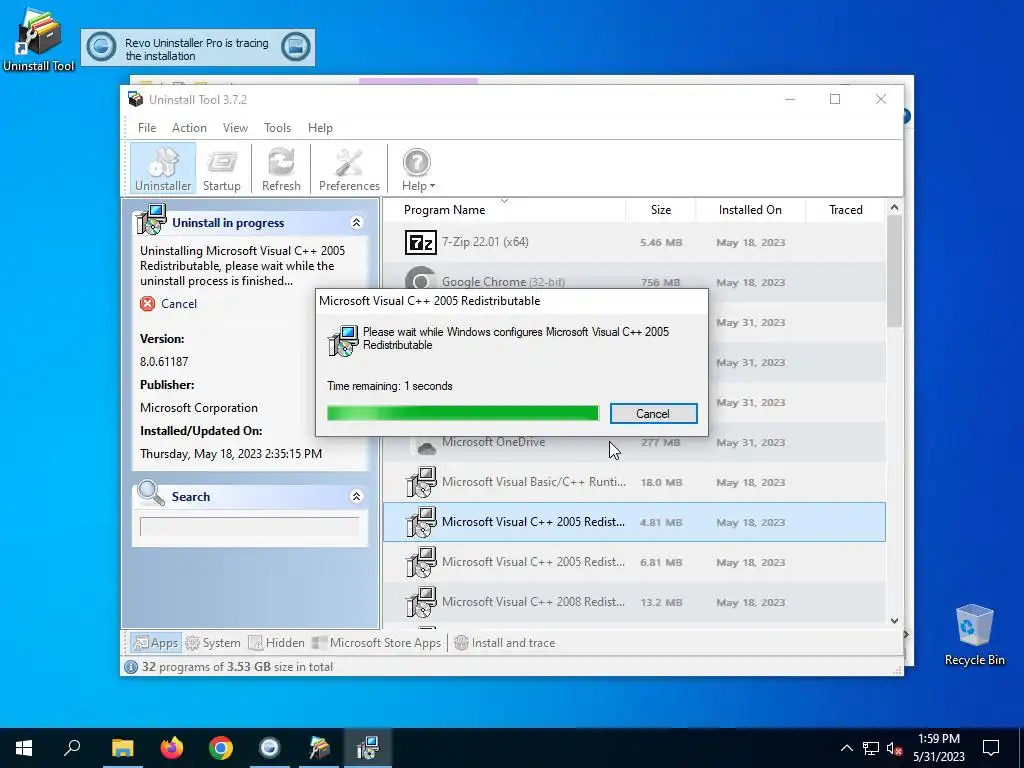Screen dimensions: 1024x768
Task: Open the Uninstaller toolbar section
Action: point(163,168)
